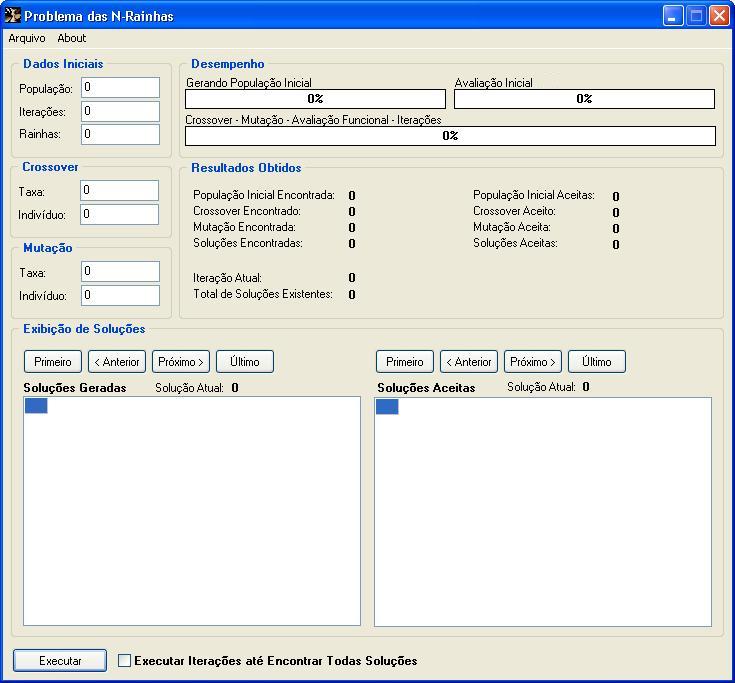Focus the Mutação Indivíduo field

click(119, 295)
